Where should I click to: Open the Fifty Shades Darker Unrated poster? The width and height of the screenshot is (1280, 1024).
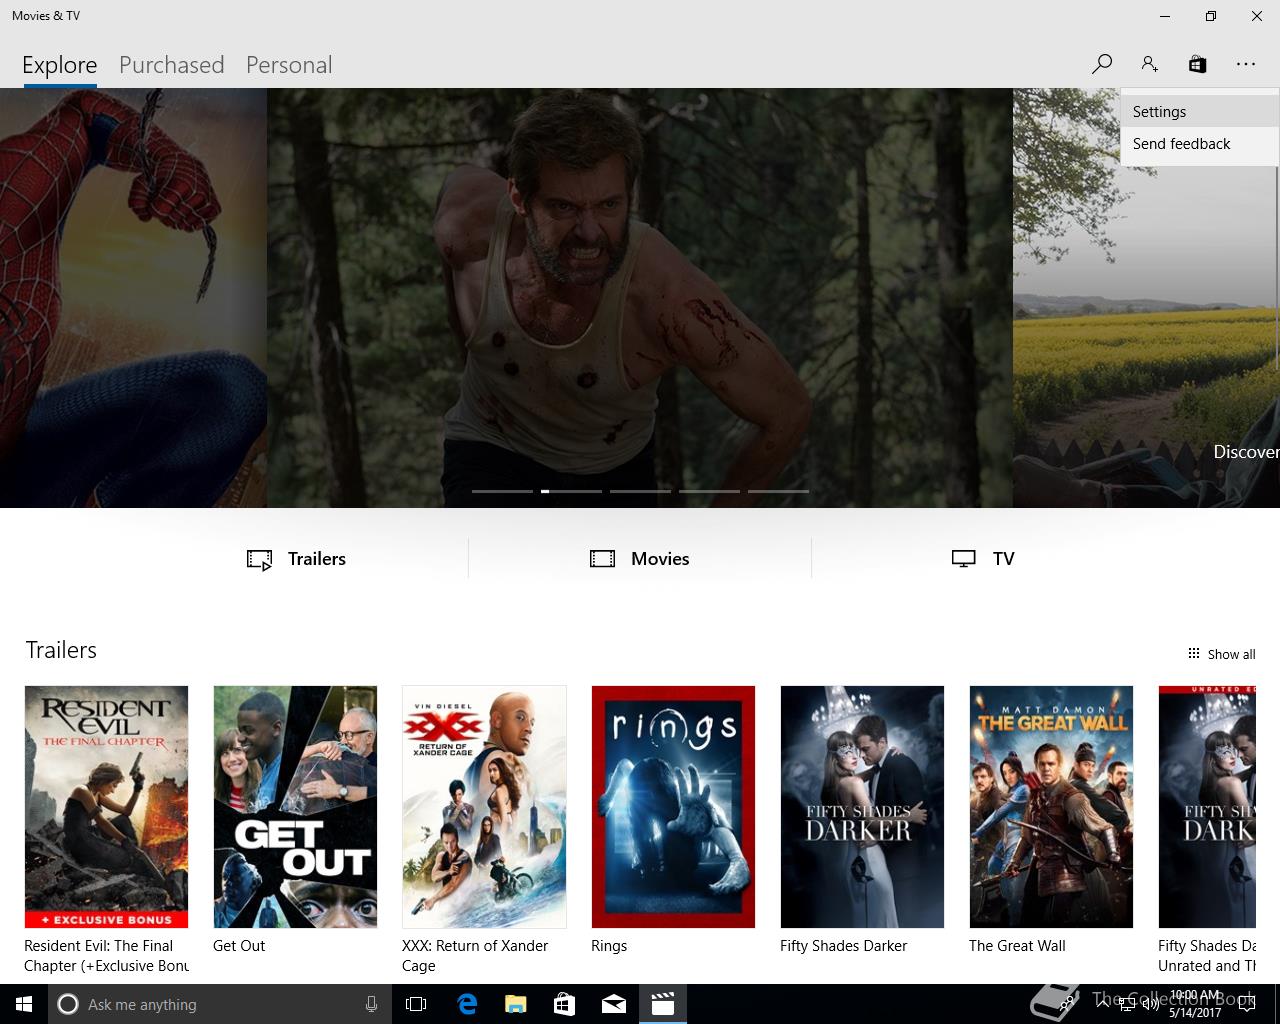1207,807
